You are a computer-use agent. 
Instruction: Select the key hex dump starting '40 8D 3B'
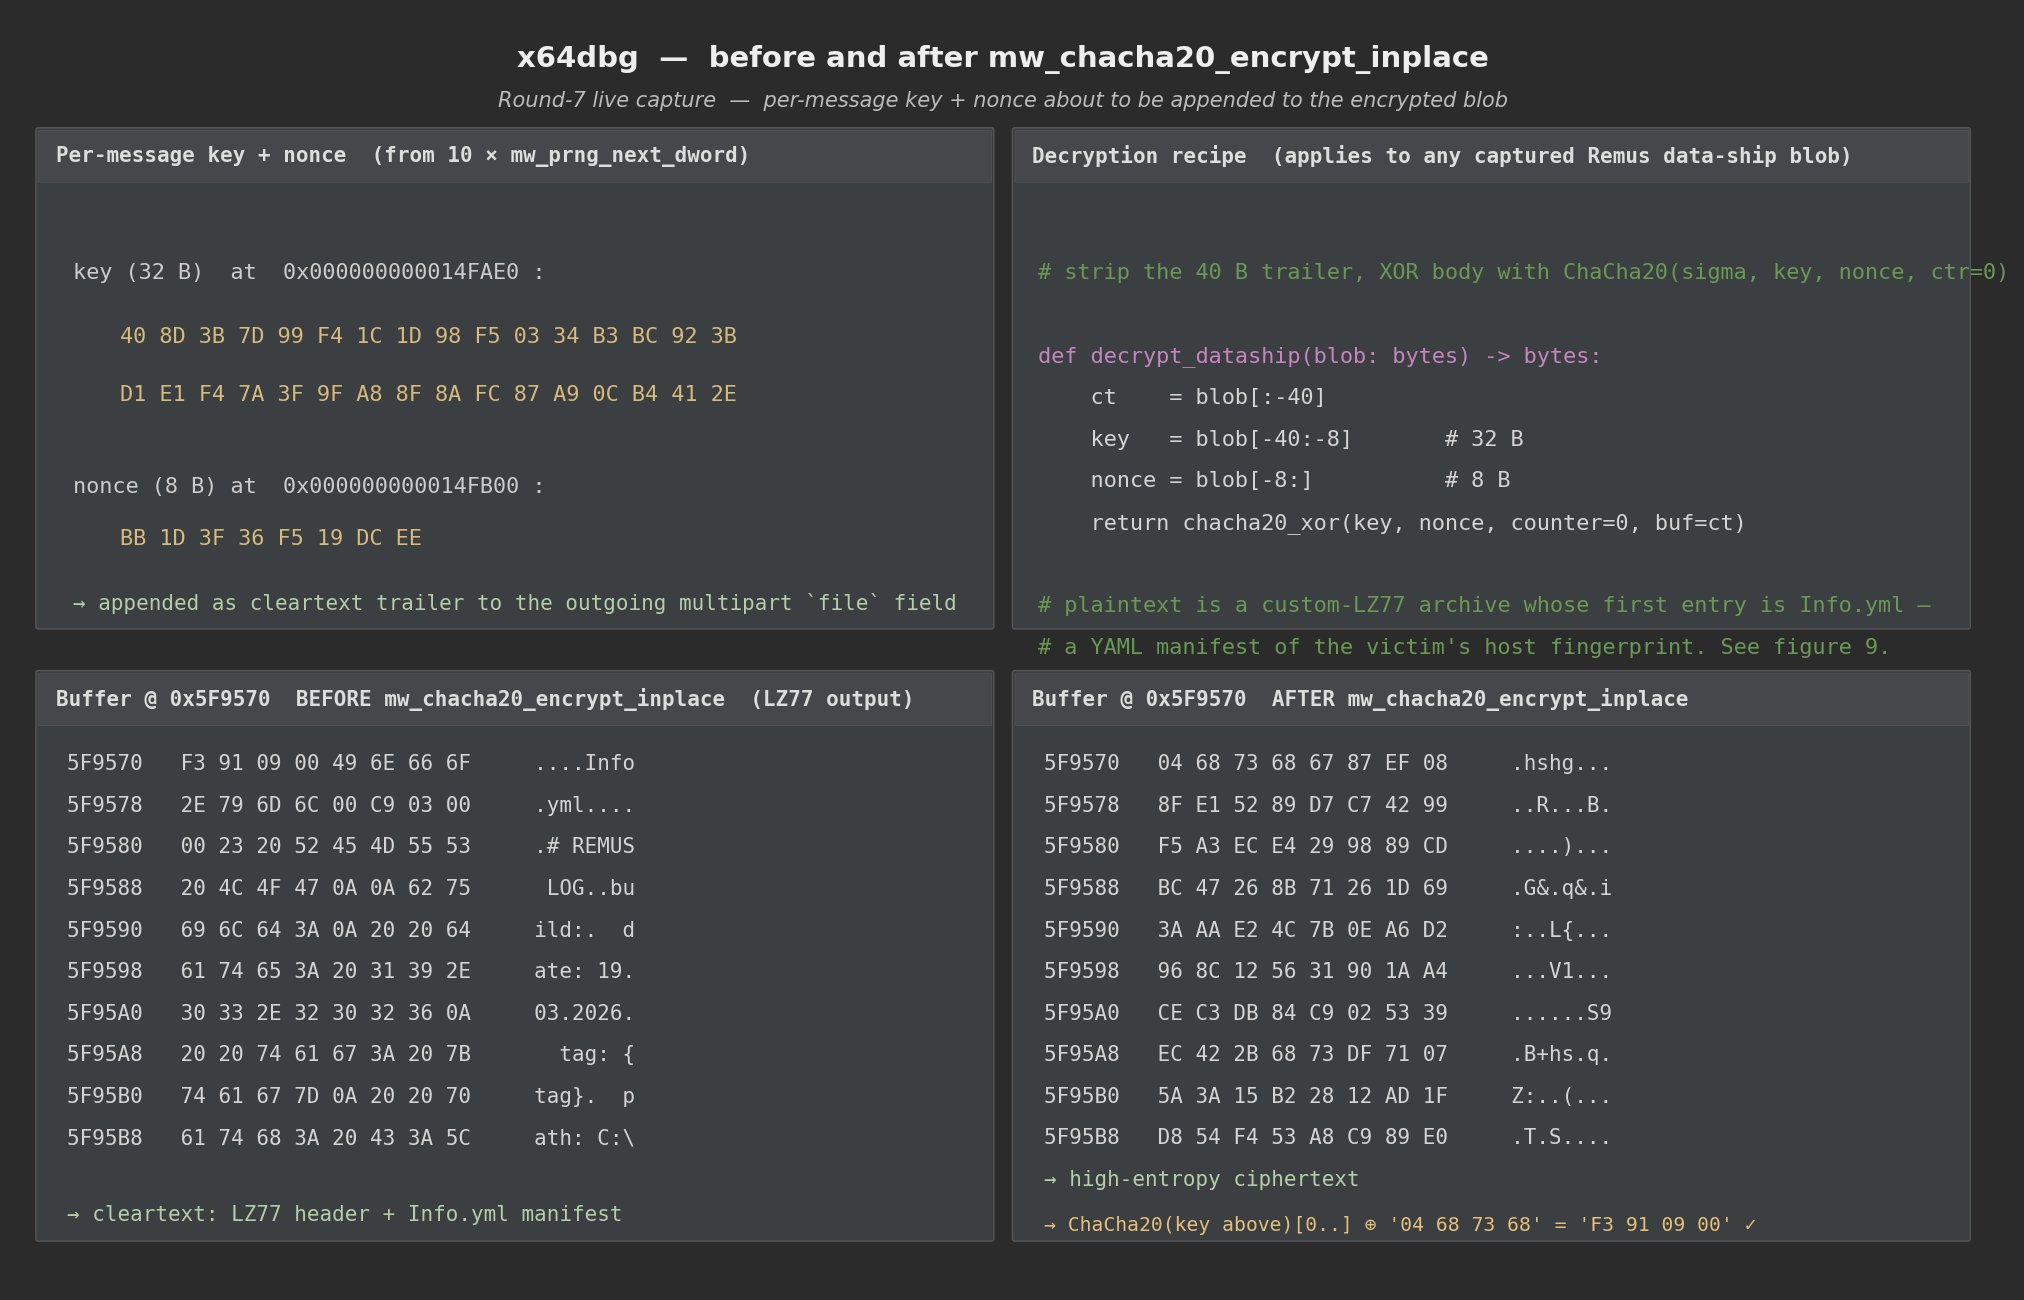[428, 335]
